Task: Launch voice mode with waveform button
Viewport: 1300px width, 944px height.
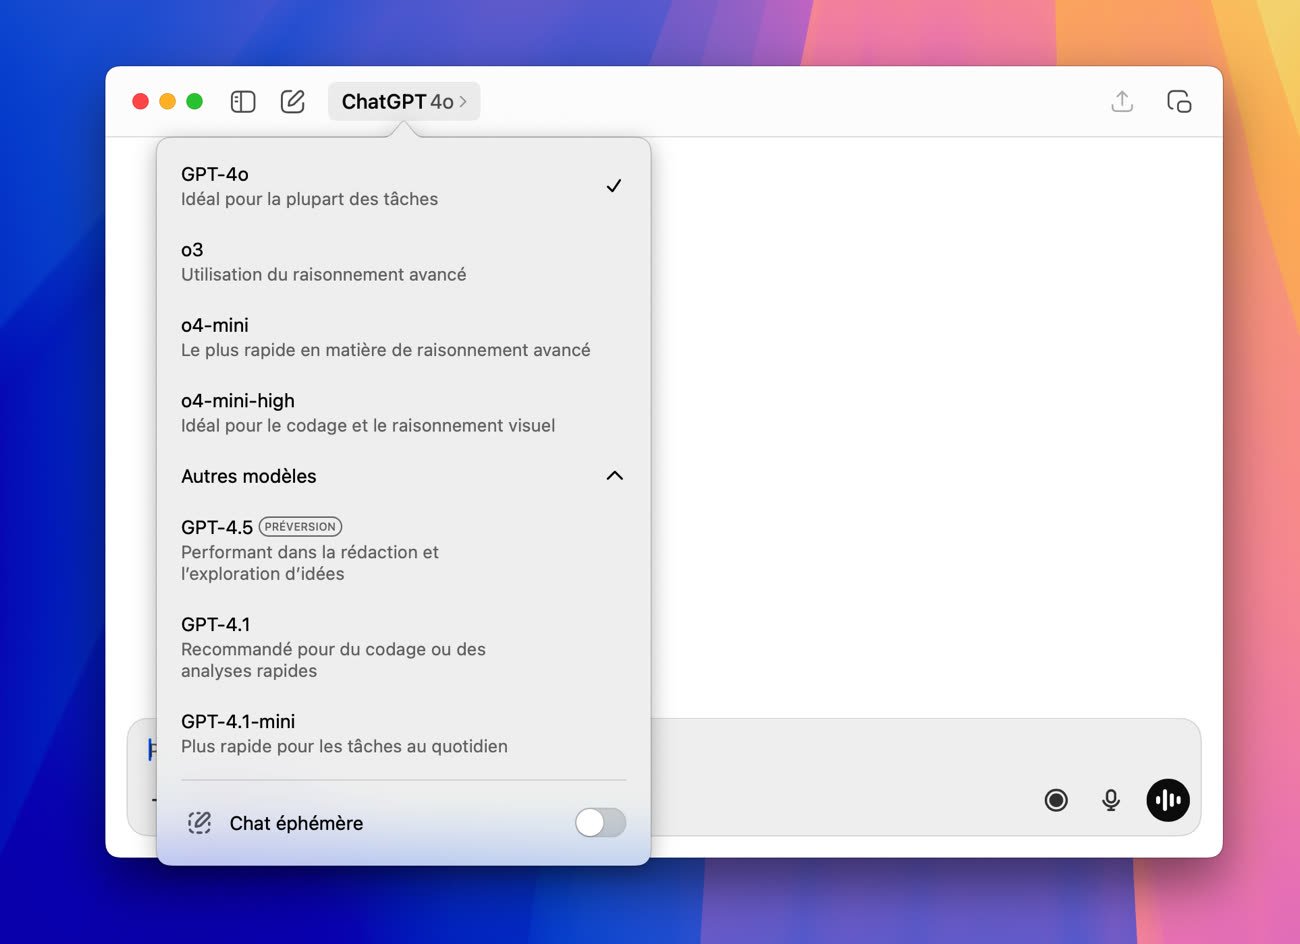Action: coord(1168,800)
